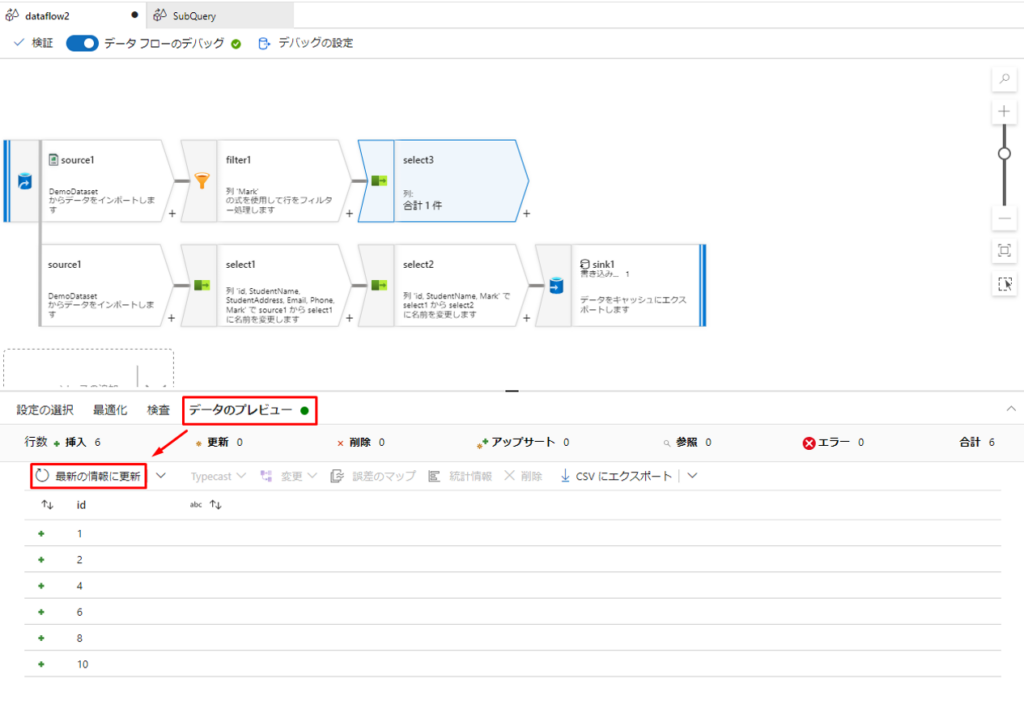Screen dimensions: 1024x721
Task: Expand the refresh options dropdown arrow
Action: tap(161, 476)
